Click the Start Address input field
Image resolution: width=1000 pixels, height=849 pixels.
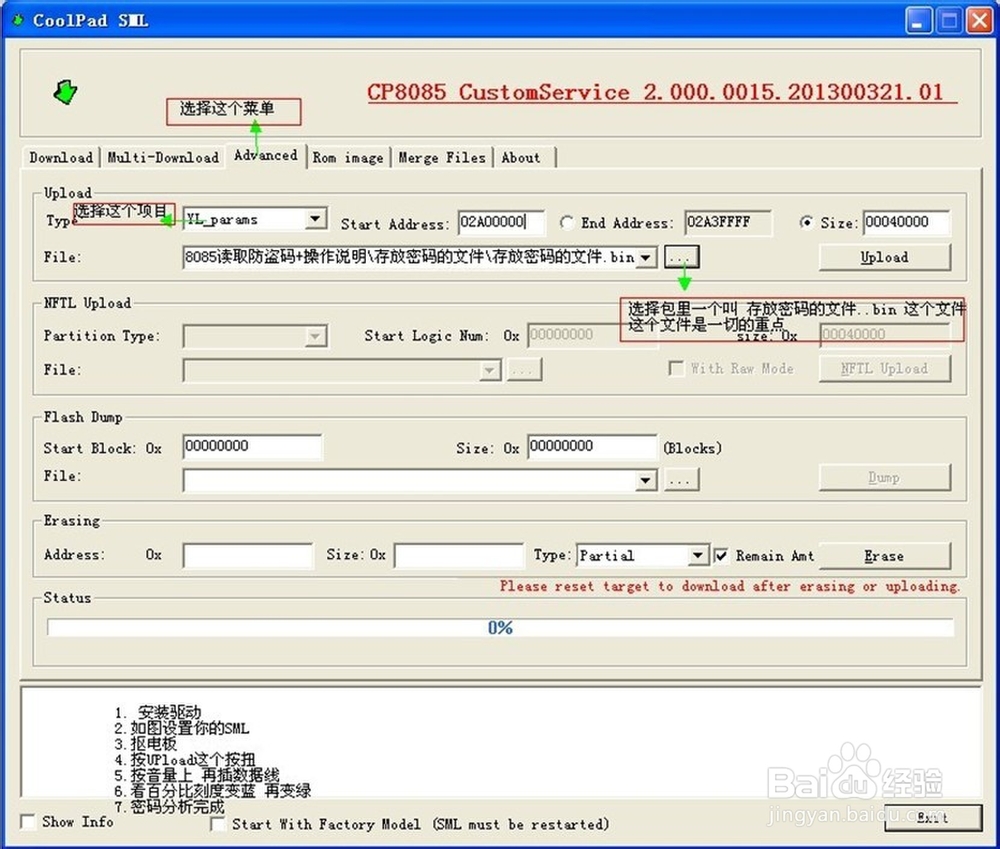coord(500,222)
